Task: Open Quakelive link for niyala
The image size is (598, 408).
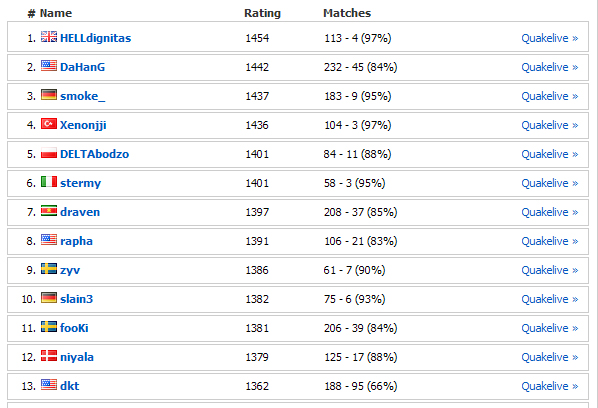Action: (x=550, y=357)
